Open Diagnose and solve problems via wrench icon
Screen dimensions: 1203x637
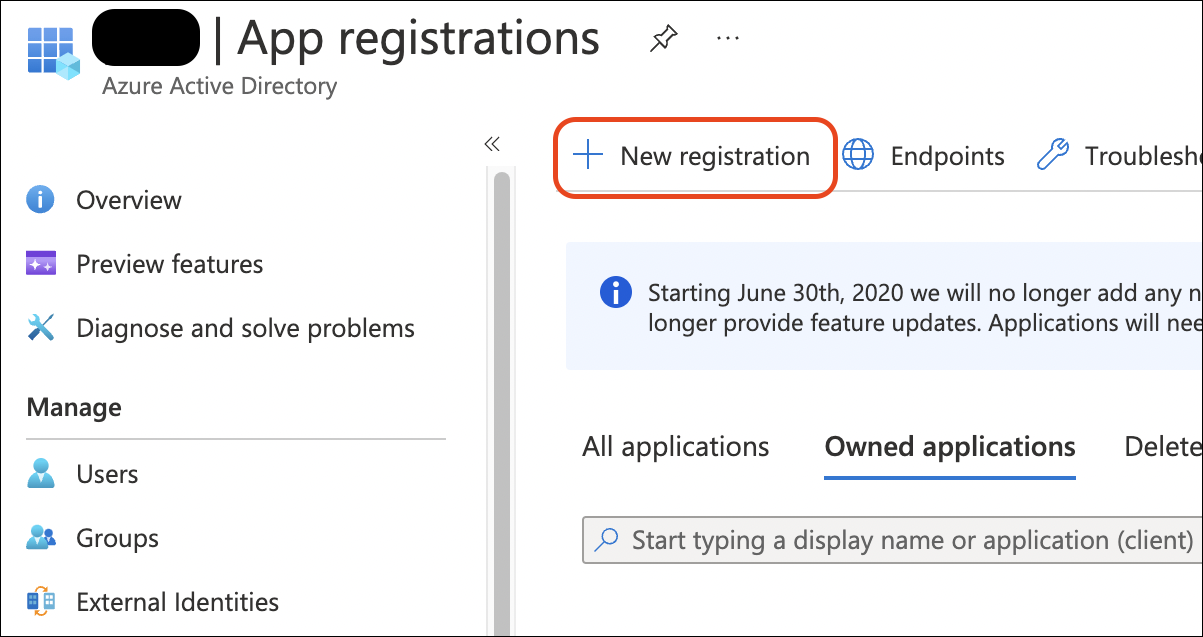(x=40, y=327)
